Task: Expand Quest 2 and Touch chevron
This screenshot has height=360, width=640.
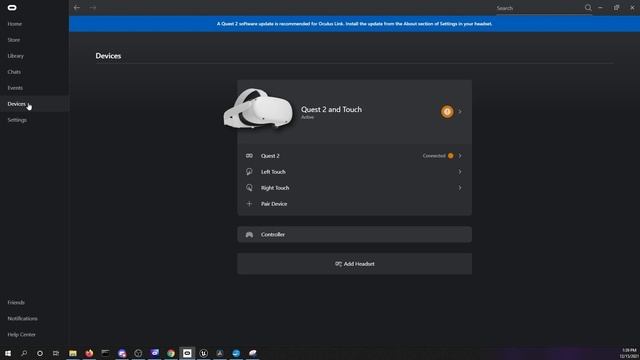Action: pyautogui.click(x=460, y=111)
